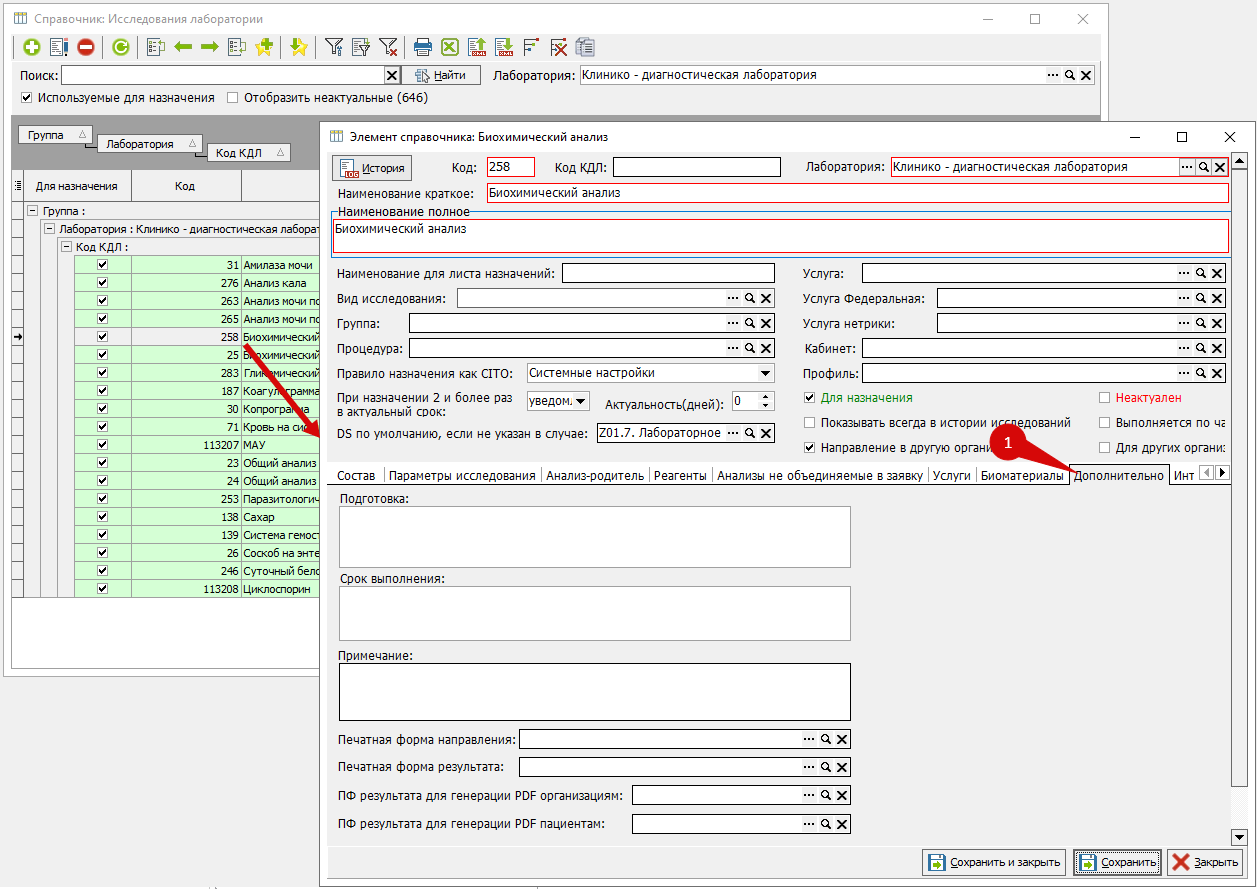
Task: Click the green left arrow toolbar icon
Action: (x=183, y=47)
